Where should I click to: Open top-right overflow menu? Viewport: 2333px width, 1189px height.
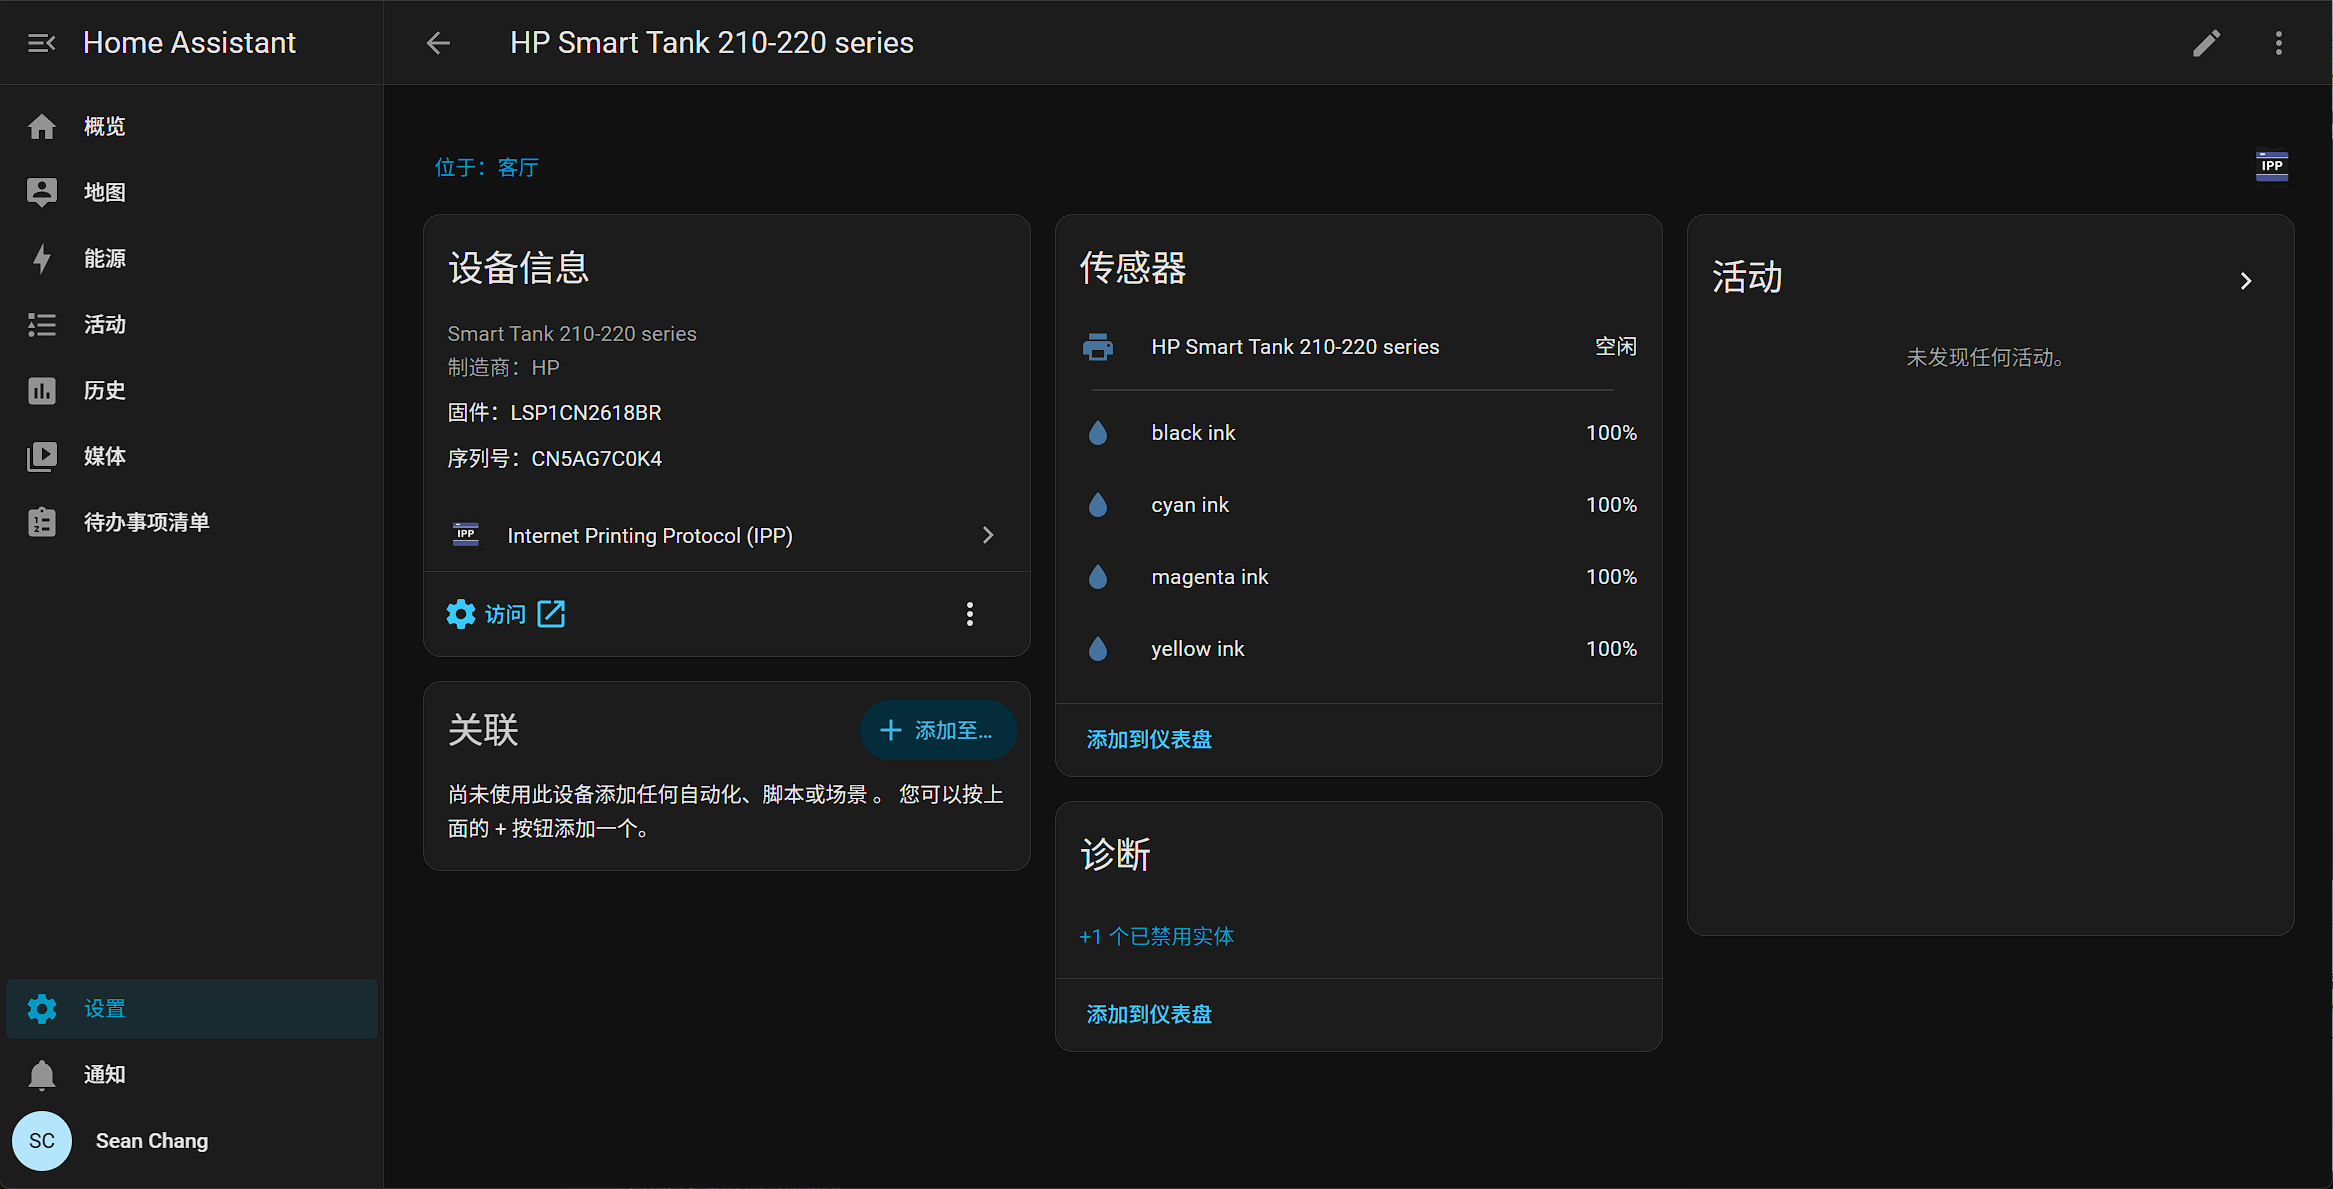[2279, 43]
